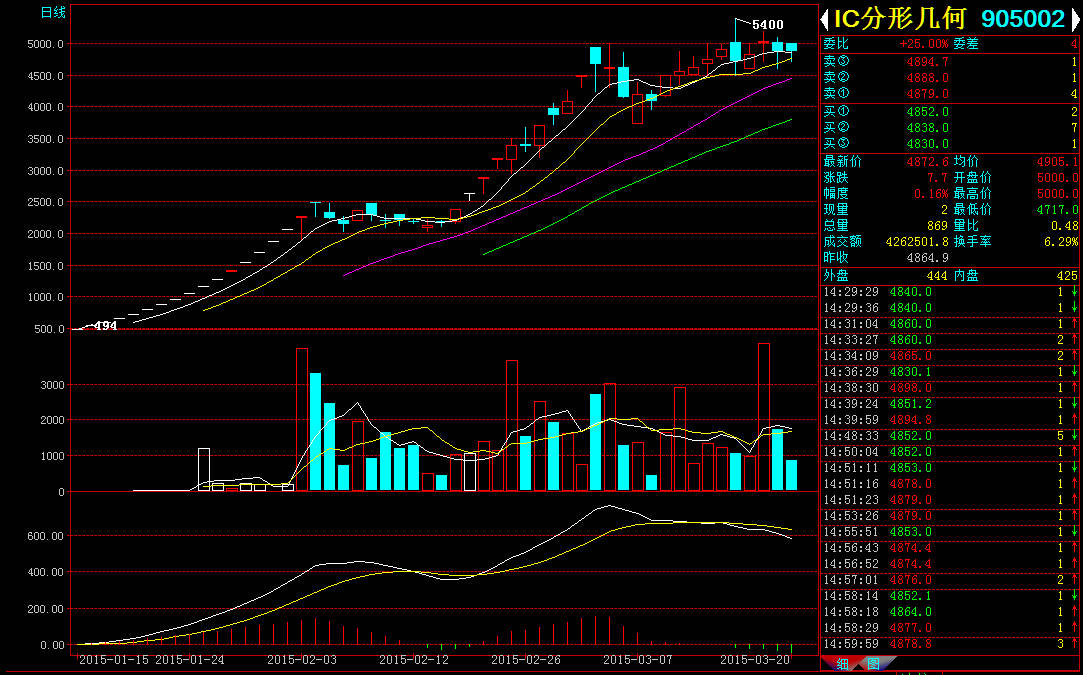
Task: Select the 14:53:26 tick row
Action: tap(950, 516)
